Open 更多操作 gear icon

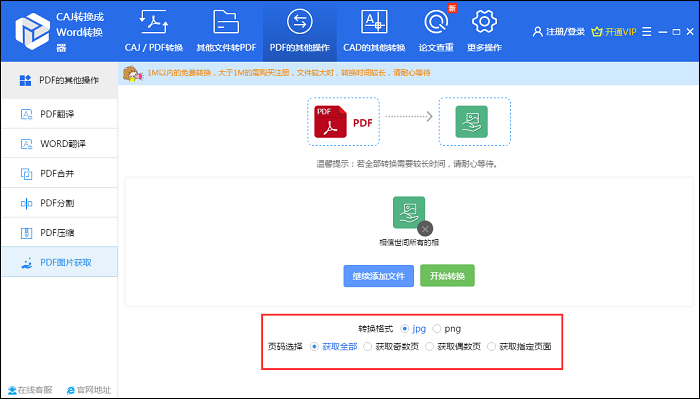[484, 22]
